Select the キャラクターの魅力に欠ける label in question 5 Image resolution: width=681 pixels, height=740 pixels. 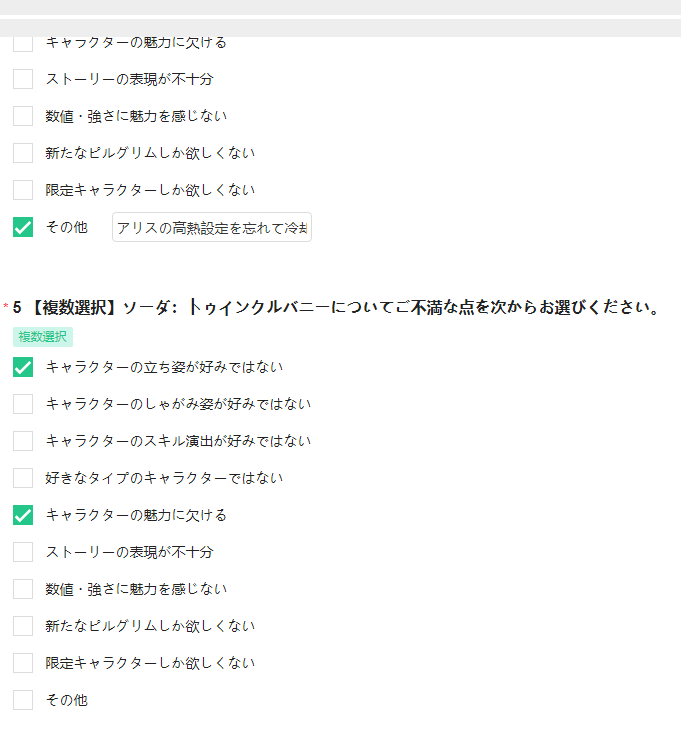(x=136, y=515)
